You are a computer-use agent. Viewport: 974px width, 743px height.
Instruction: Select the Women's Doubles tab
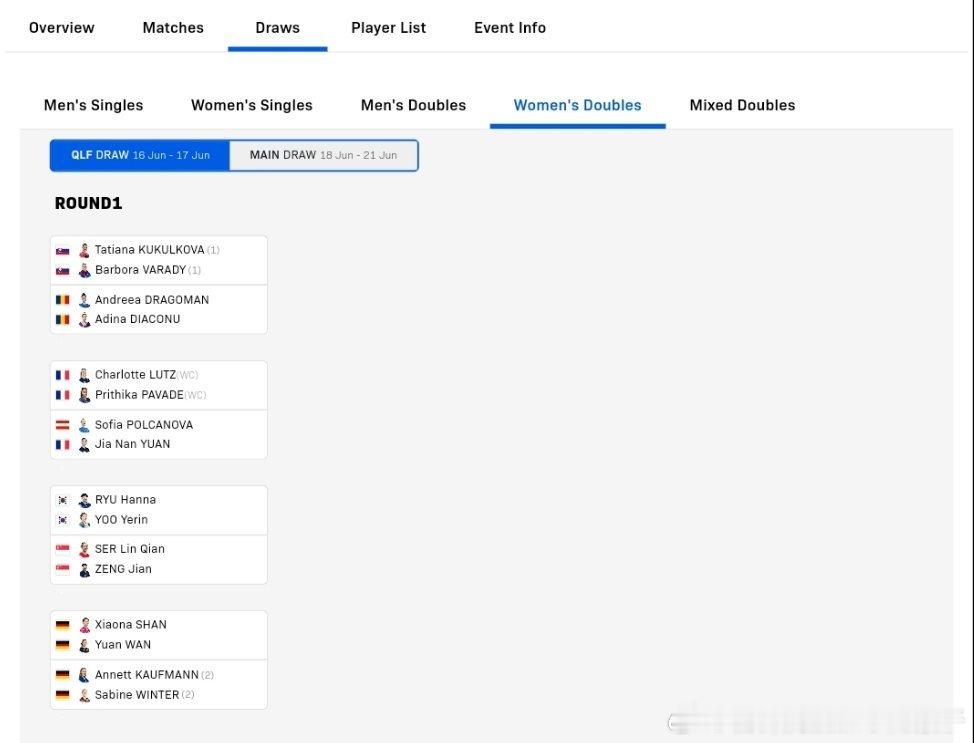click(x=578, y=106)
